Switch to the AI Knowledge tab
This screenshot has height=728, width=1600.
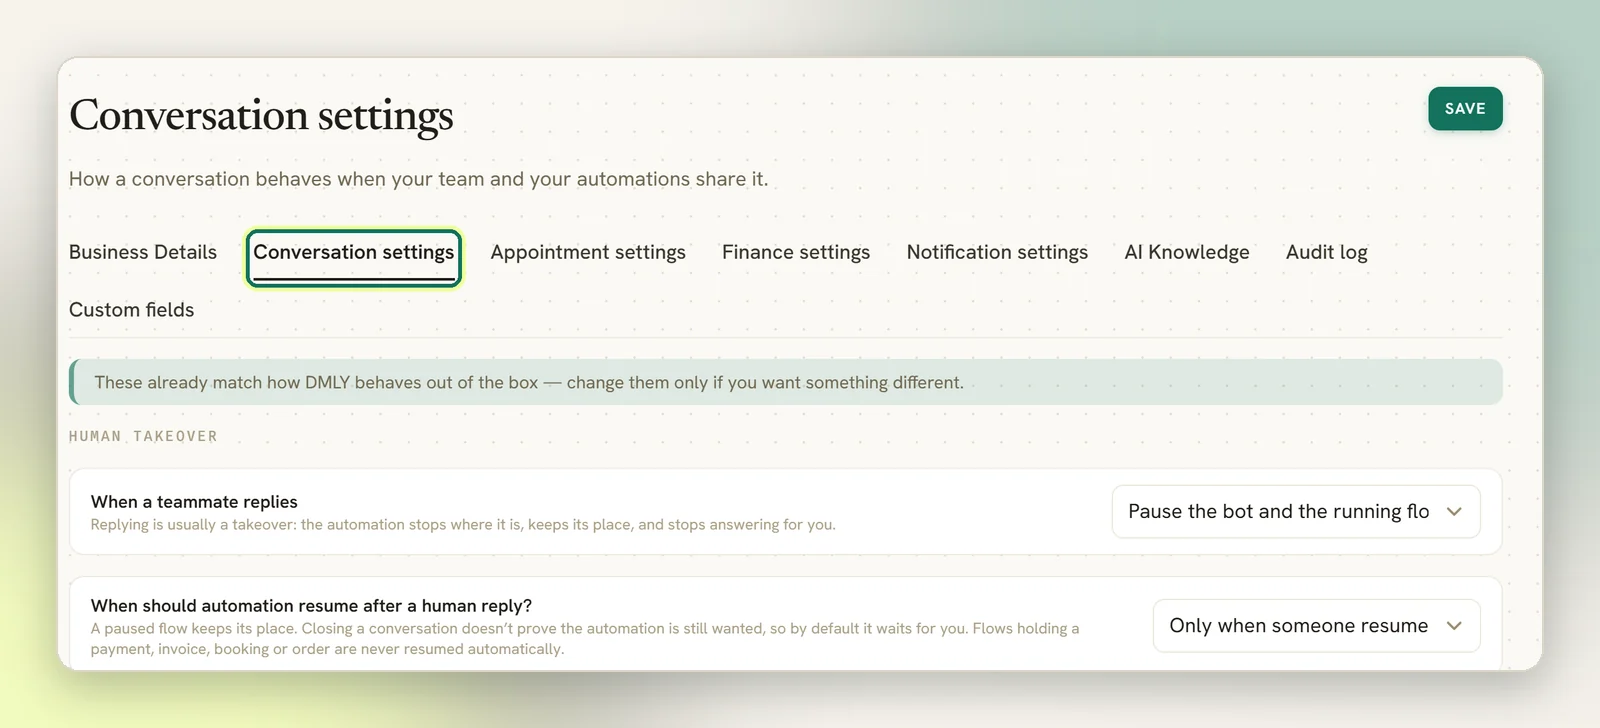pyautogui.click(x=1187, y=252)
